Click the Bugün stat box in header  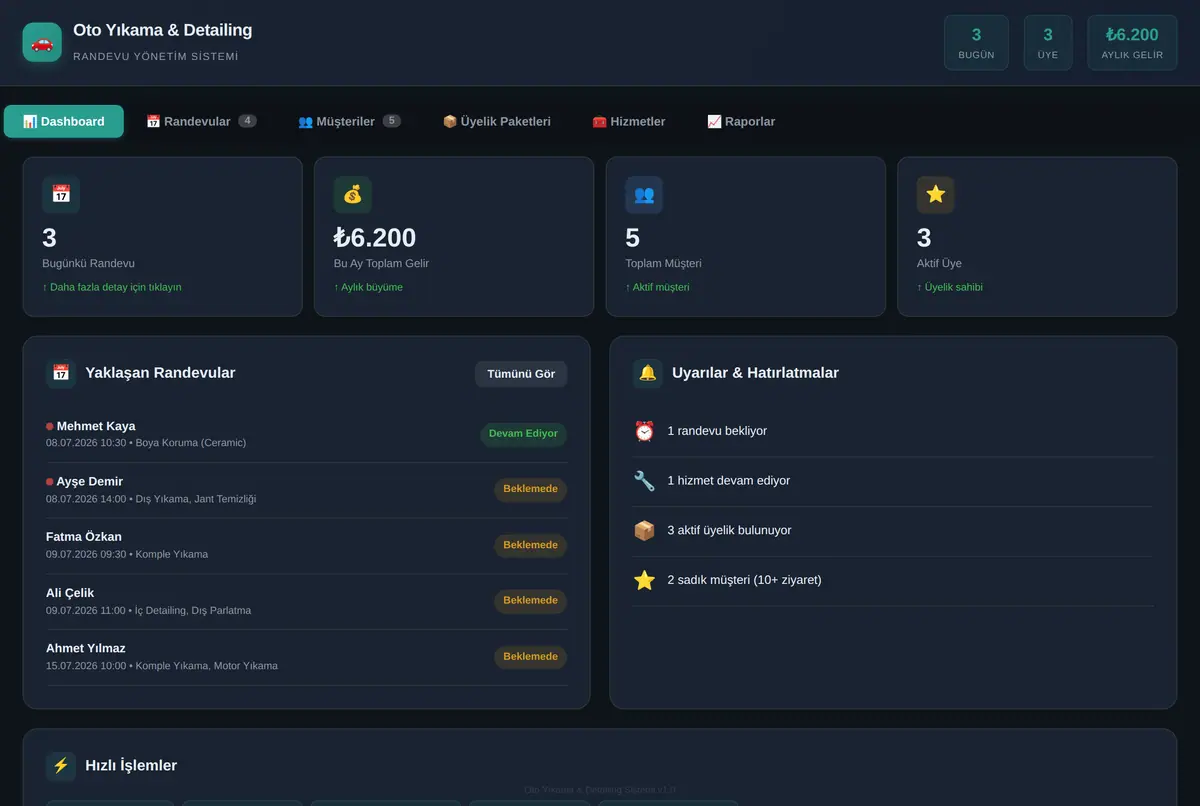click(976, 43)
